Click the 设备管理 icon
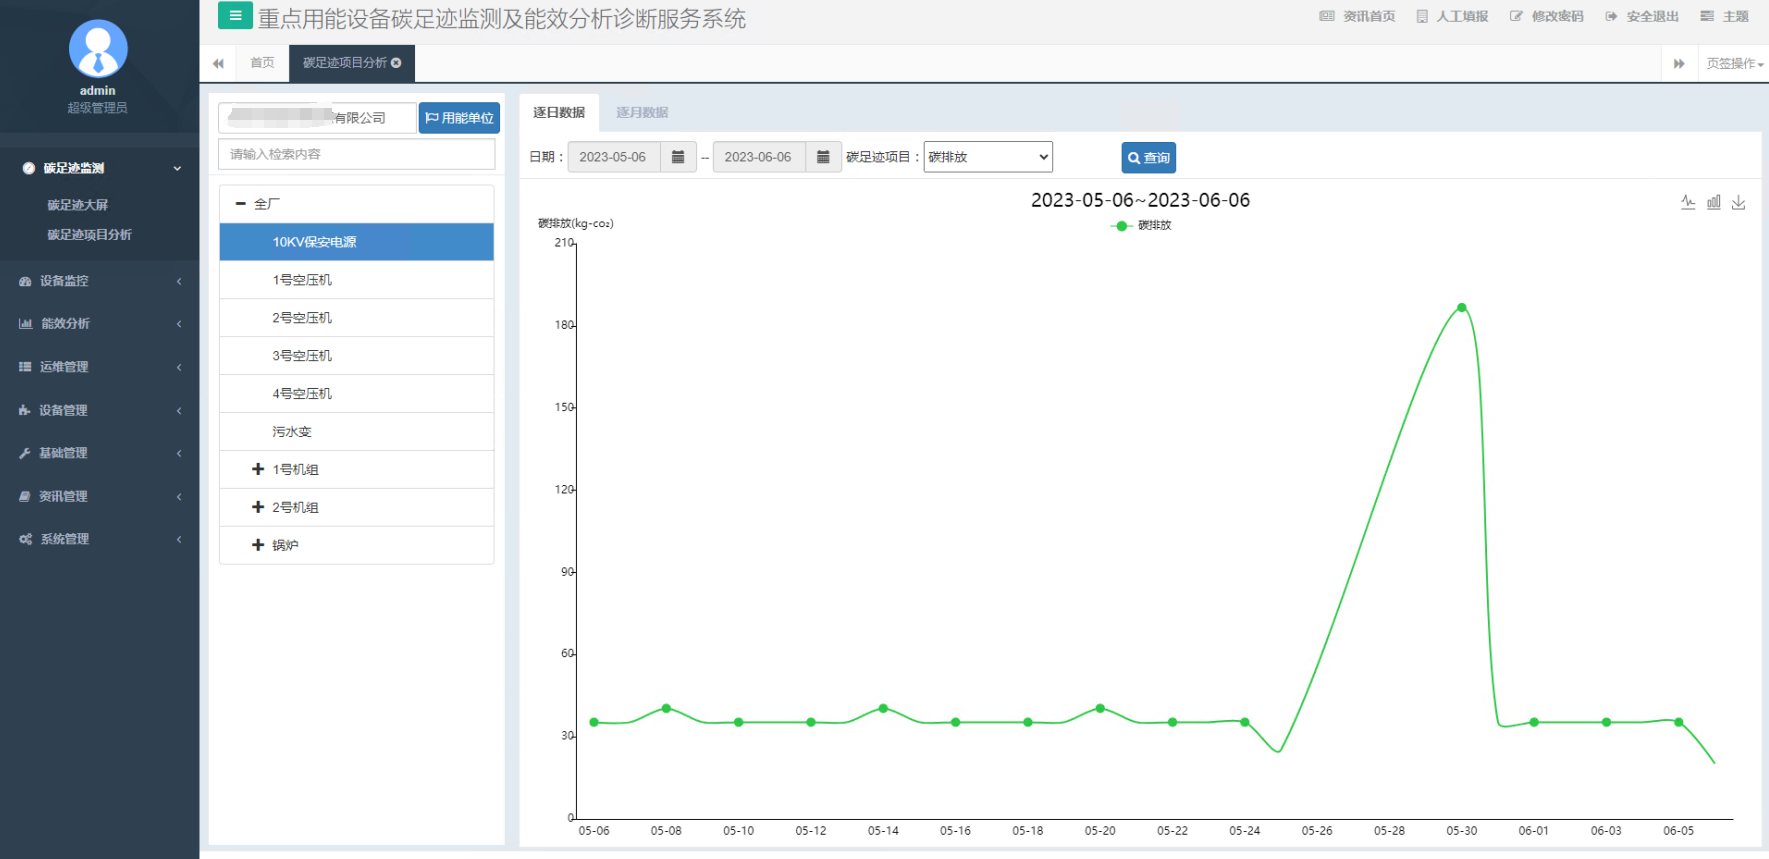Viewport: 1769px width, 859px height. coord(25,410)
